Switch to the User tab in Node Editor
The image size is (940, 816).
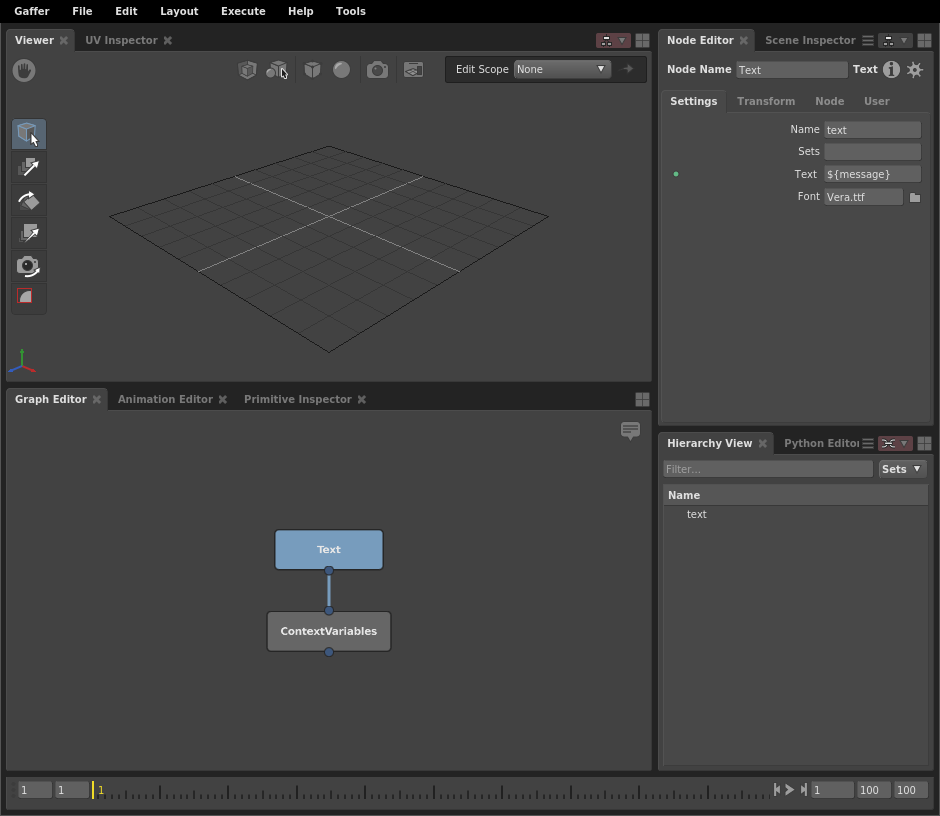(x=876, y=101)
